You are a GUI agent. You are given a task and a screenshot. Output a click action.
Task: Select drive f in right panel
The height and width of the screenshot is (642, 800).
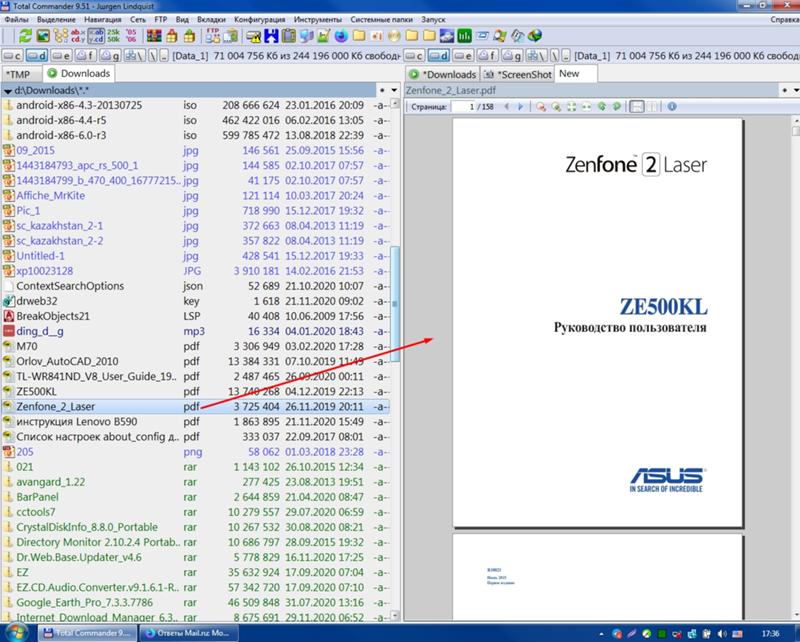[487, 56]
